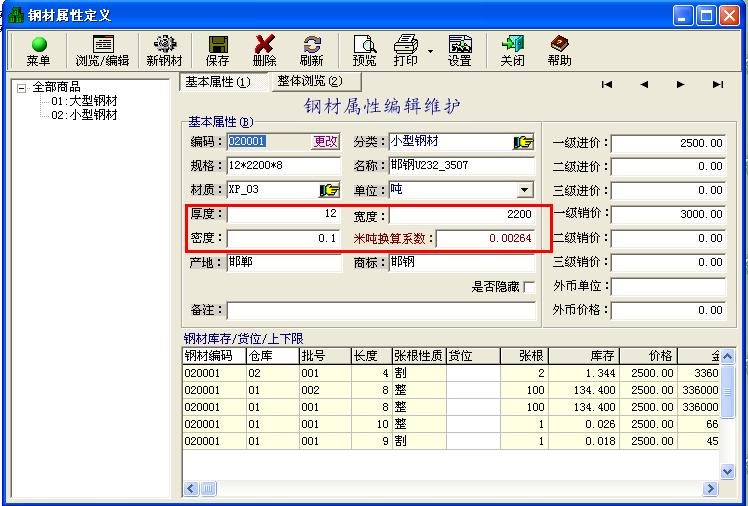Open the 单位 unit dropdown
The image size is (748, 506).
(524, 190)
